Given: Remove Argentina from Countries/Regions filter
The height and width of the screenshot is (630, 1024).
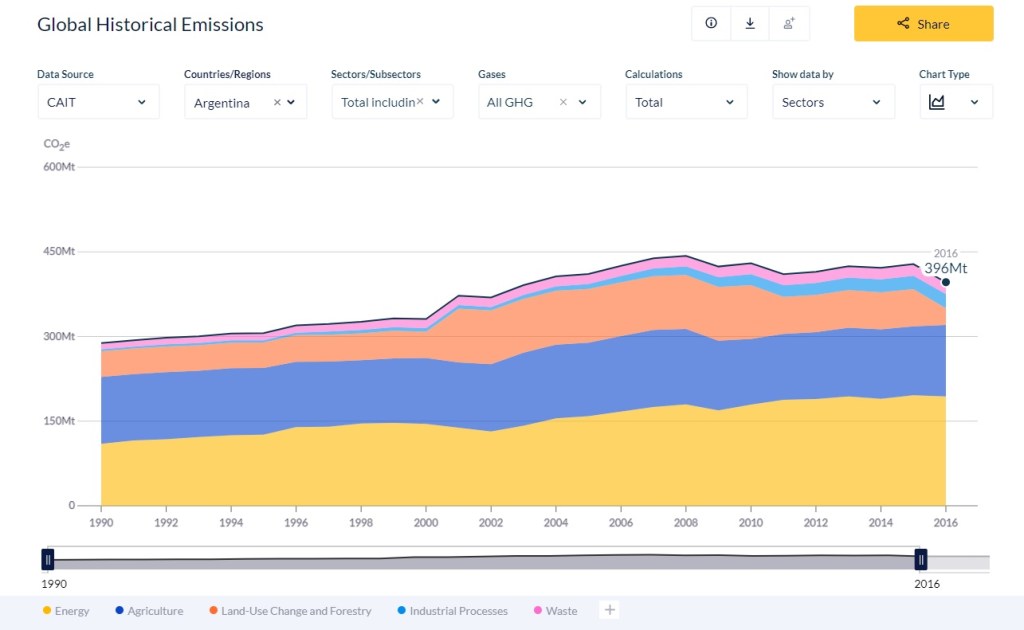Looking at the screenshot, I should (x=277, y=102).
